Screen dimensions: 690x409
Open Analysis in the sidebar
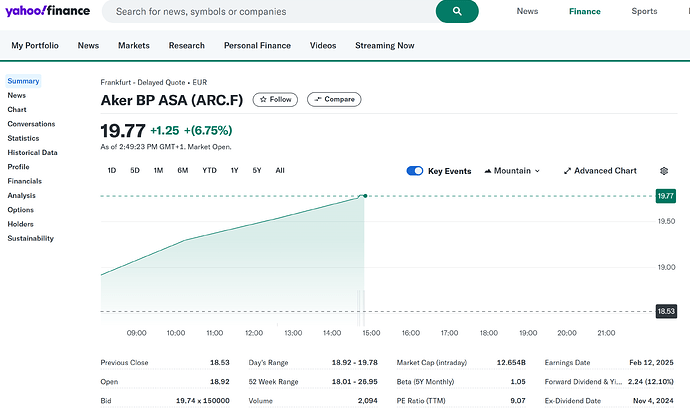tap(22, 195)
